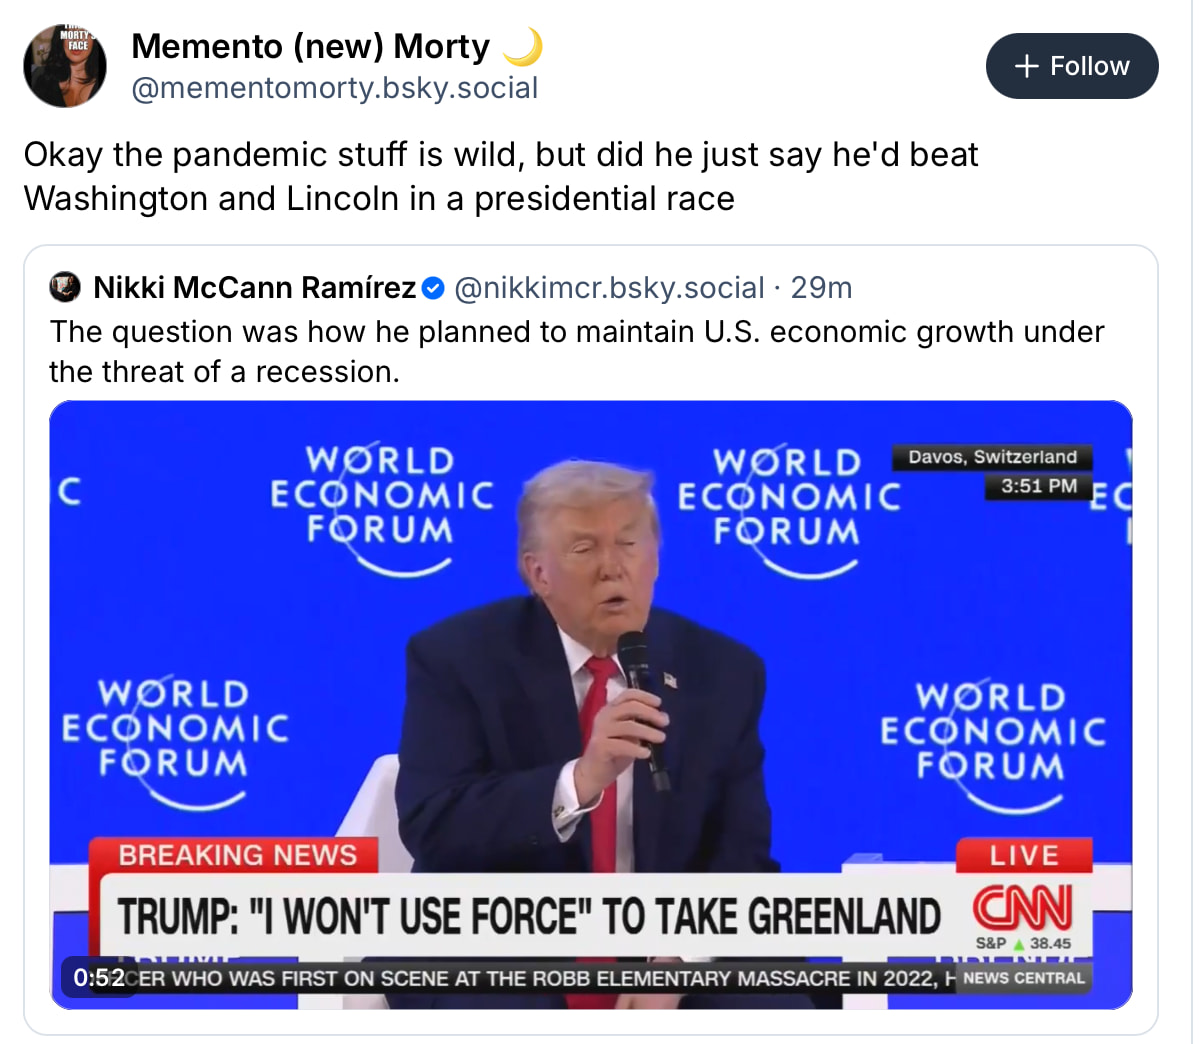
Task: Open the 29m timestamp link
Action: (x=821, y=288)
